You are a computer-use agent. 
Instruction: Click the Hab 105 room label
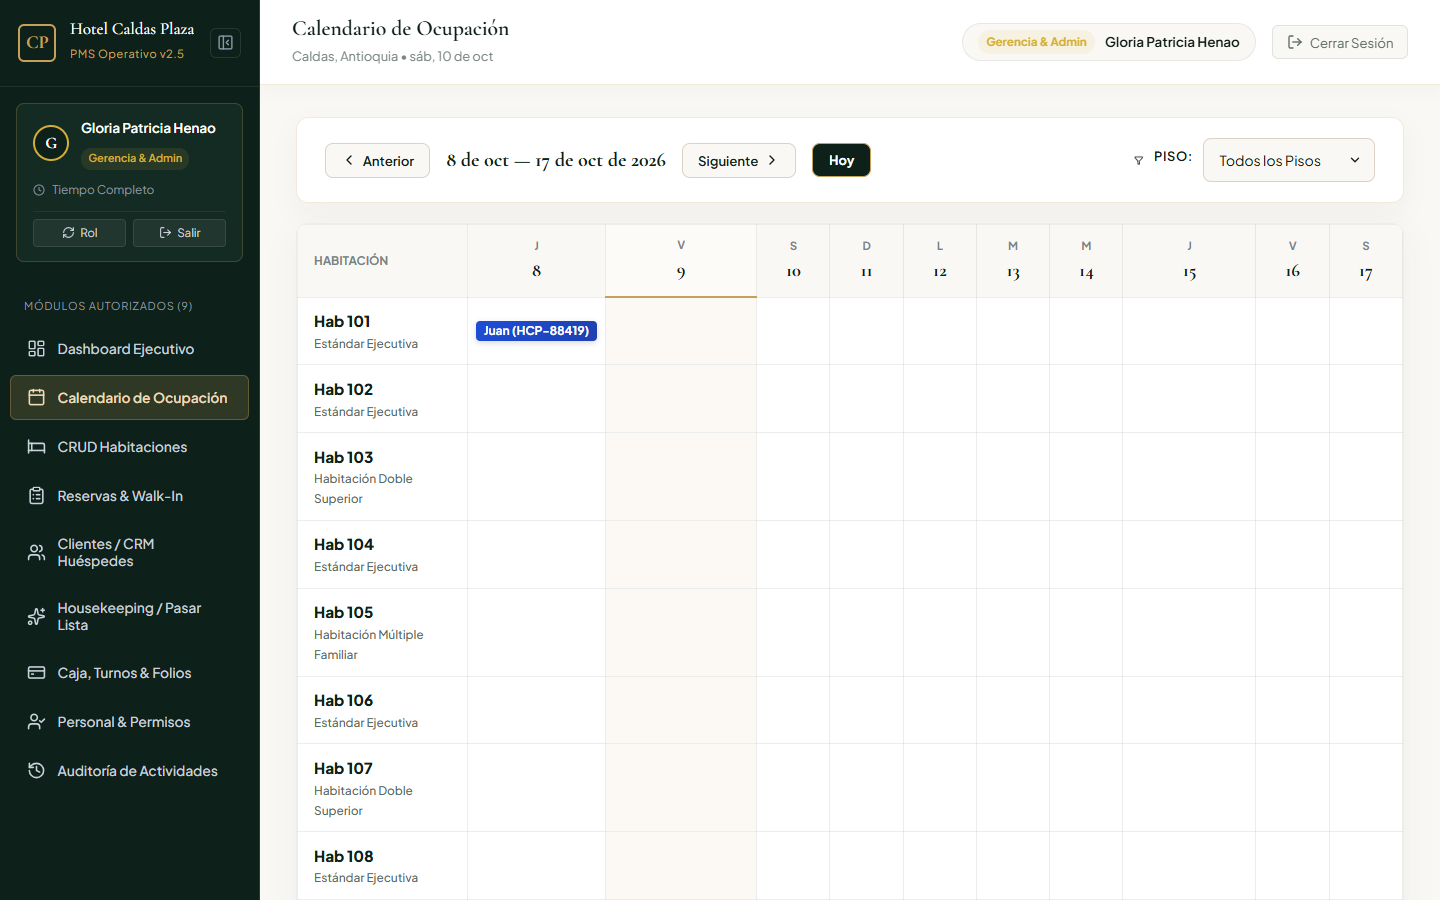(343, 612)
